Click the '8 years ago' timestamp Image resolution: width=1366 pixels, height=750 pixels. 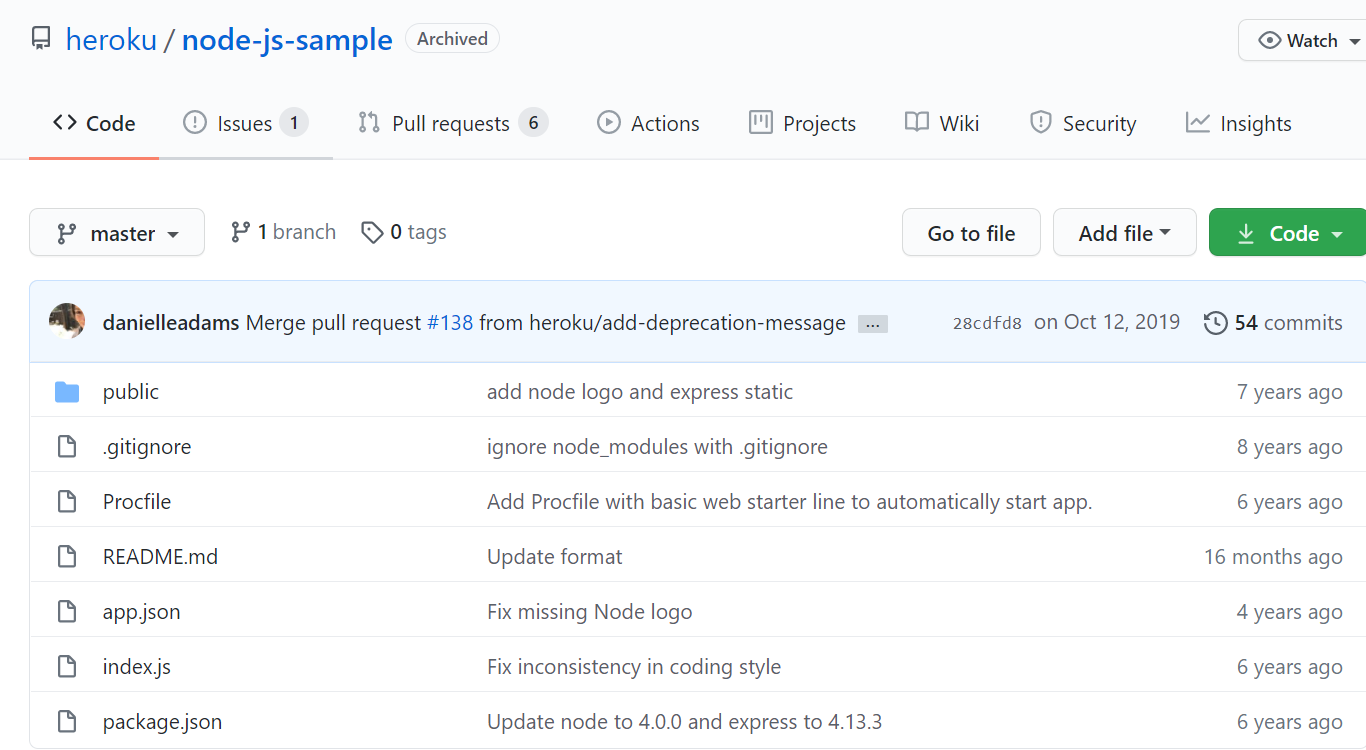[x=1290, y=447]
